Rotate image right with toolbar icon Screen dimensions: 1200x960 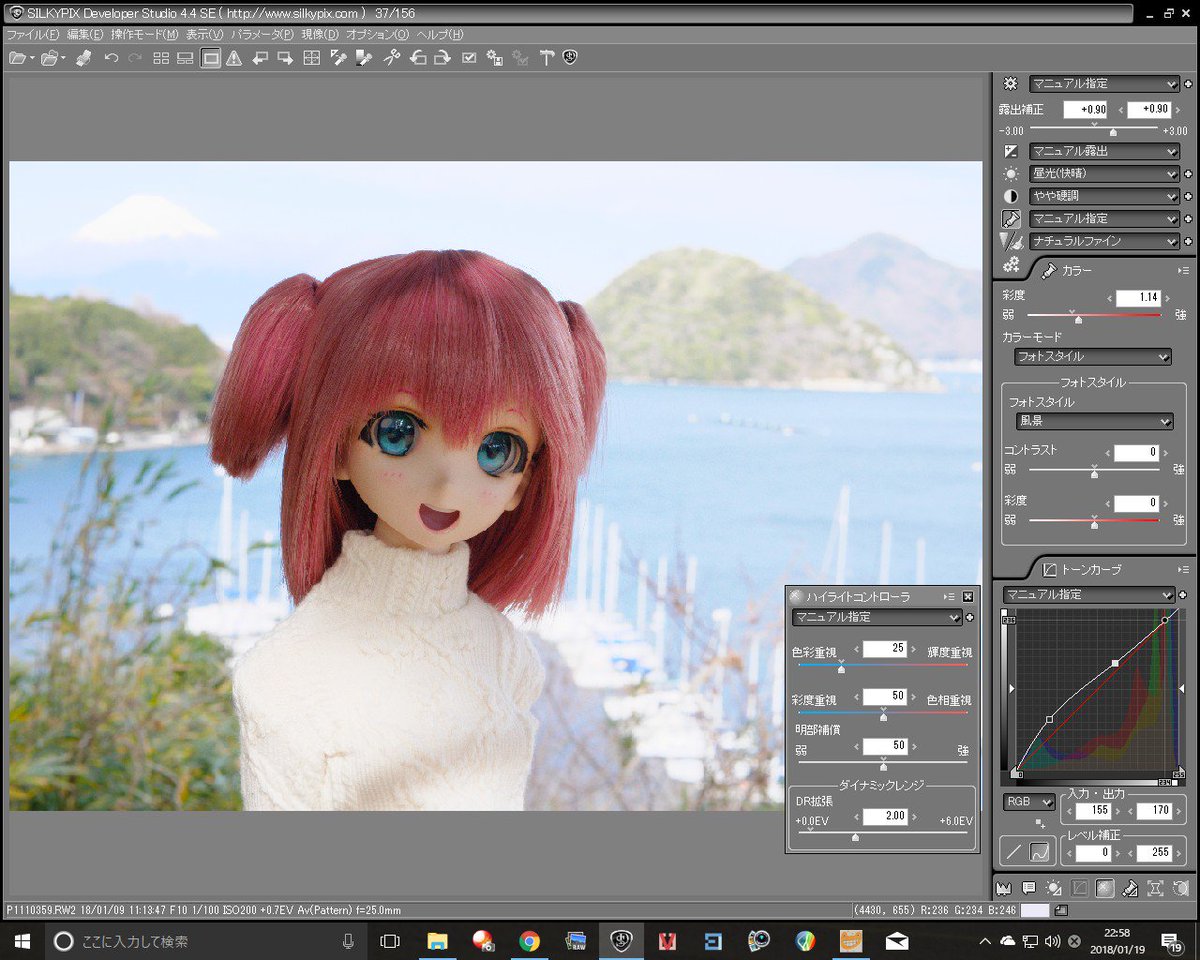pos(442,59)
